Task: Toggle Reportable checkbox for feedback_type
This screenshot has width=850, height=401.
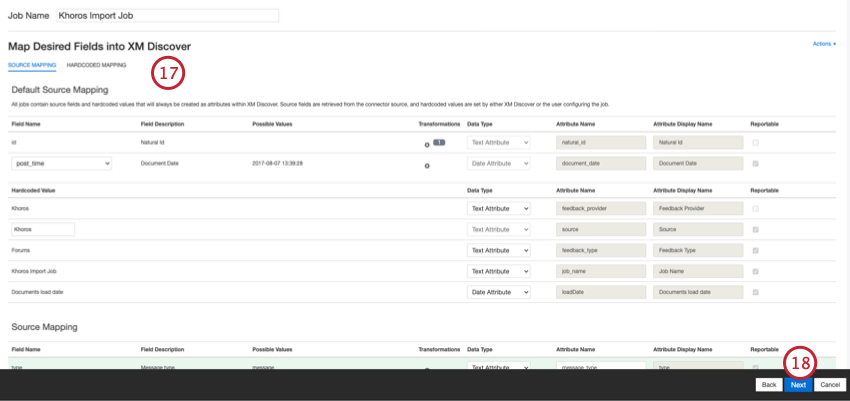Action: click(755, 250)
